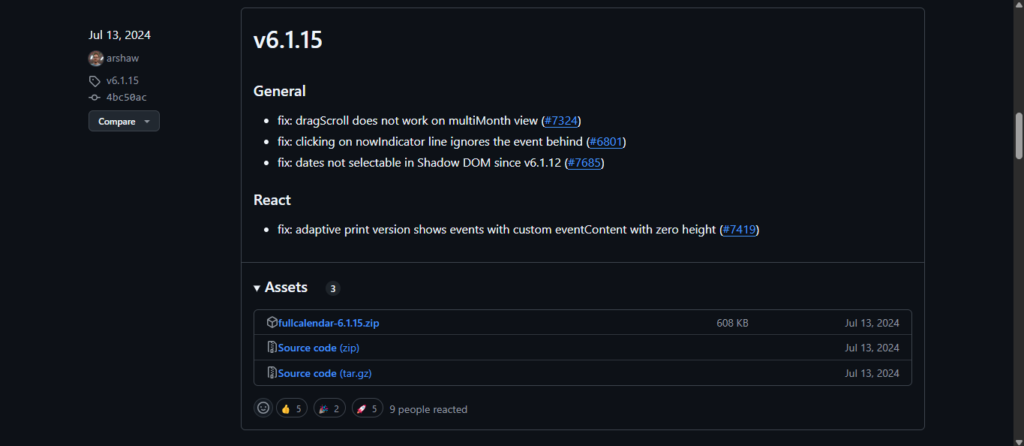The width and height of the screenshot is (1024, 446).
Task: Open the arshaw author profile link
Action: [123, 58]
